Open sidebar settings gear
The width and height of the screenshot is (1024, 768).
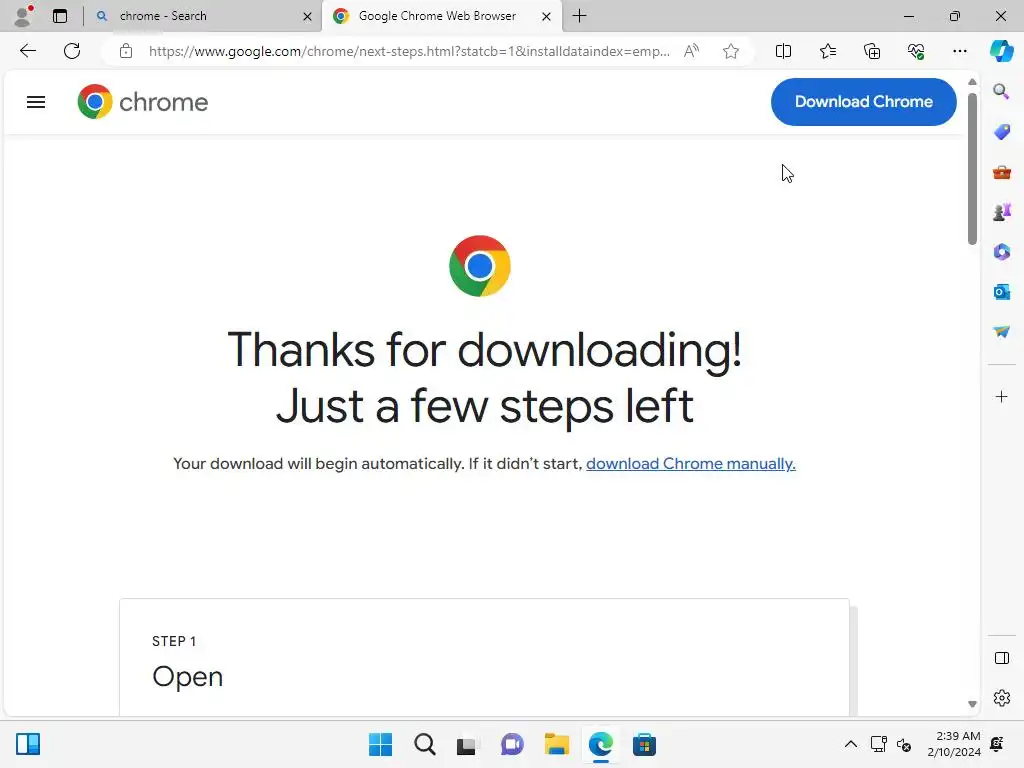(x=1001, y=698)
